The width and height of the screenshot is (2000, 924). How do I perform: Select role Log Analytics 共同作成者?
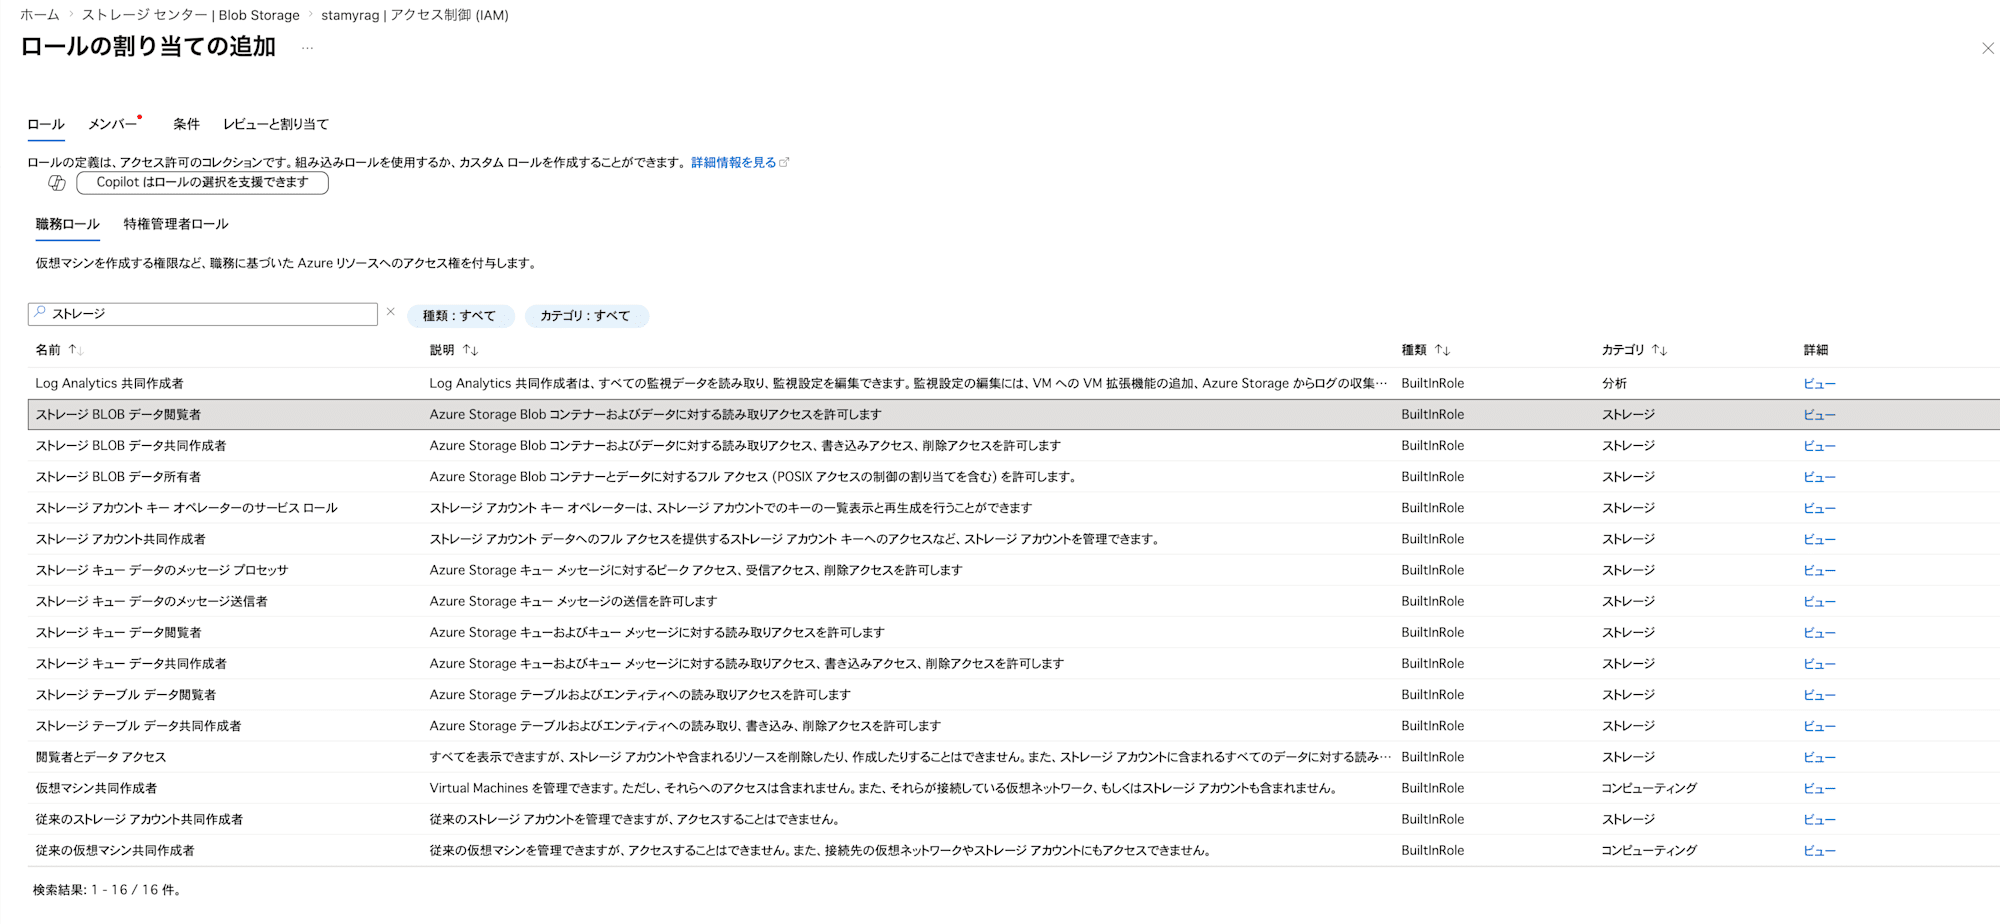[110, 383]
